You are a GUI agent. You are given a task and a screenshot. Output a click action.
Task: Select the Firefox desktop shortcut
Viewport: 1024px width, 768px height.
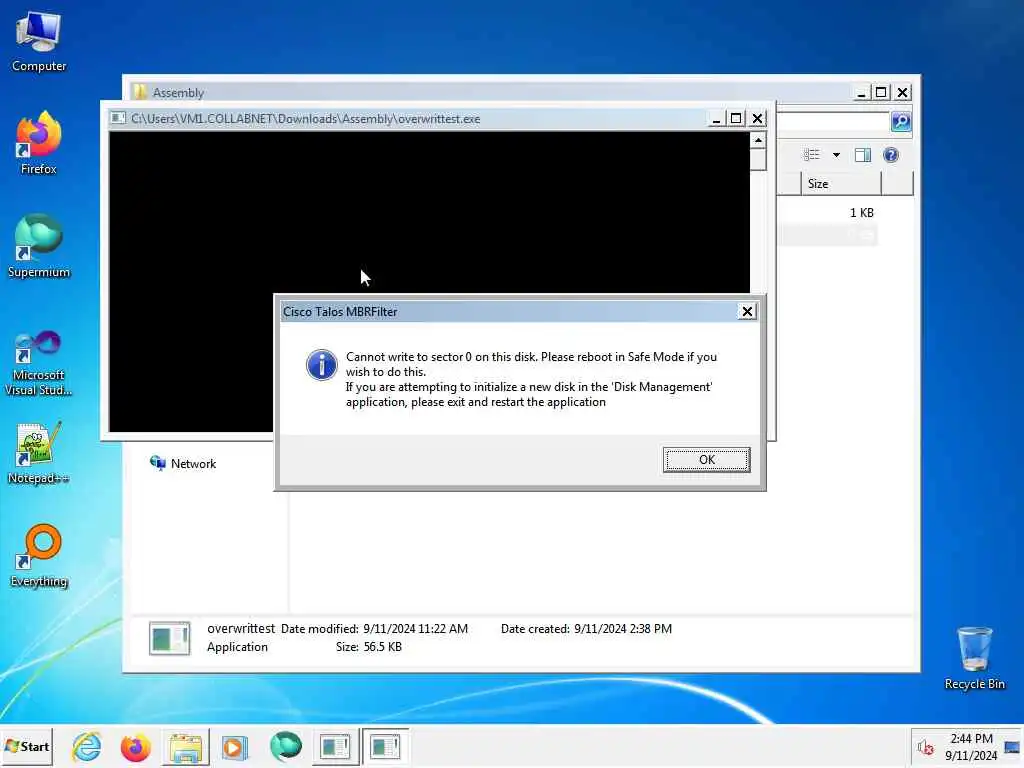click(x=39, y=143)
